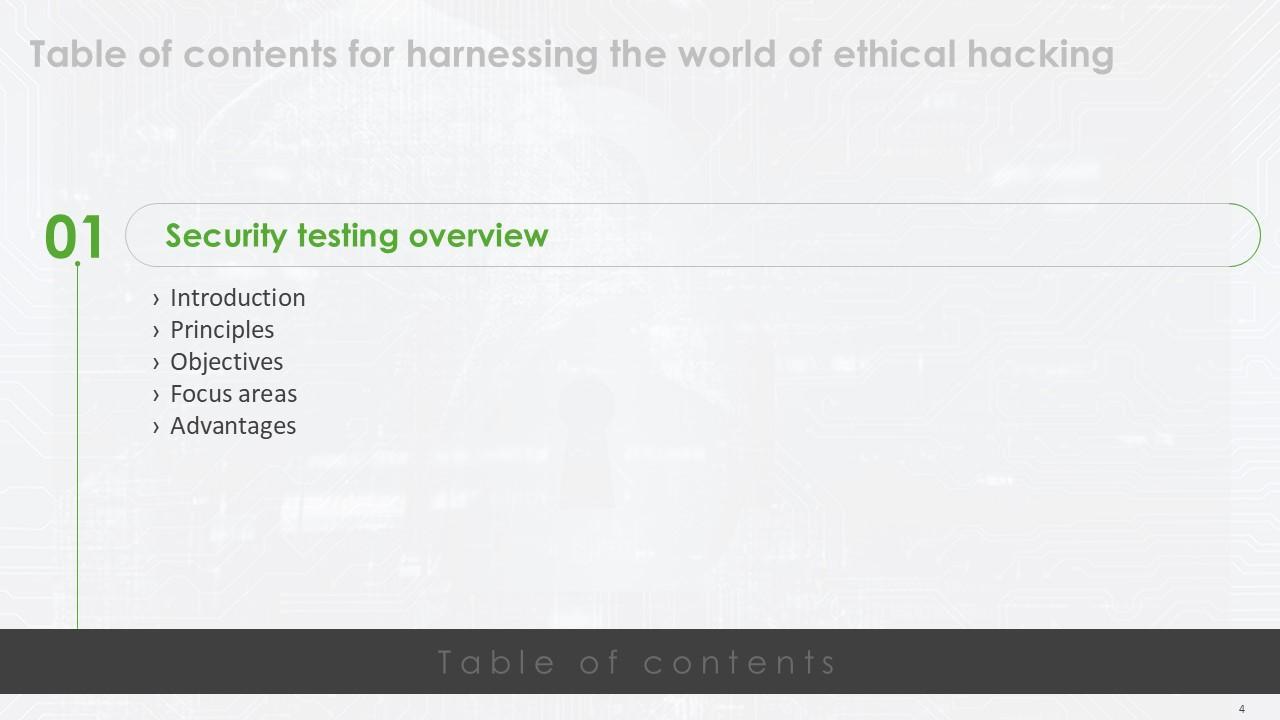Click the chevron bullet beside Principles
Screen dimensions: 1280x720
[156, 331]
